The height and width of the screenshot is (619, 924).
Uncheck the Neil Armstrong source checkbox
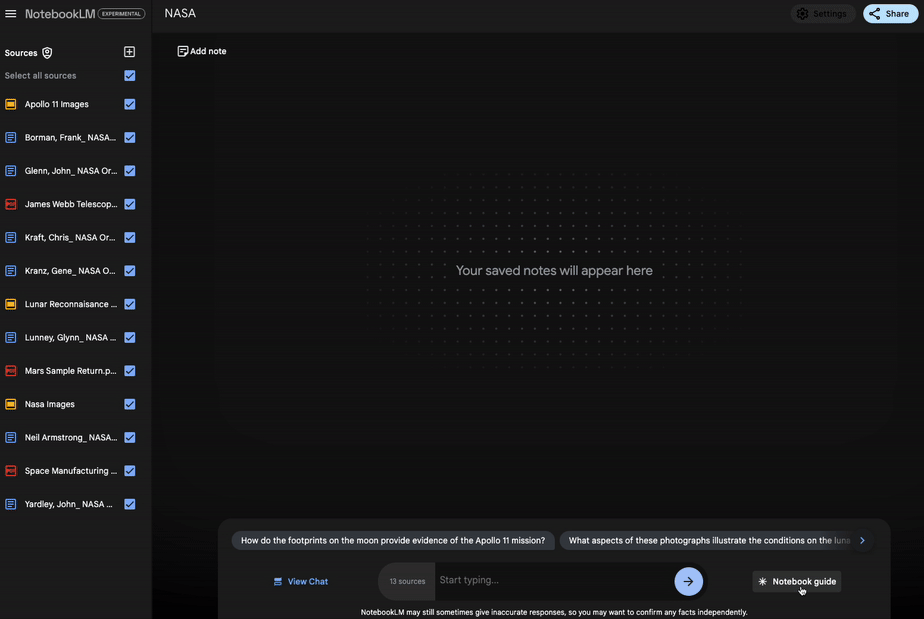(130, 438)
